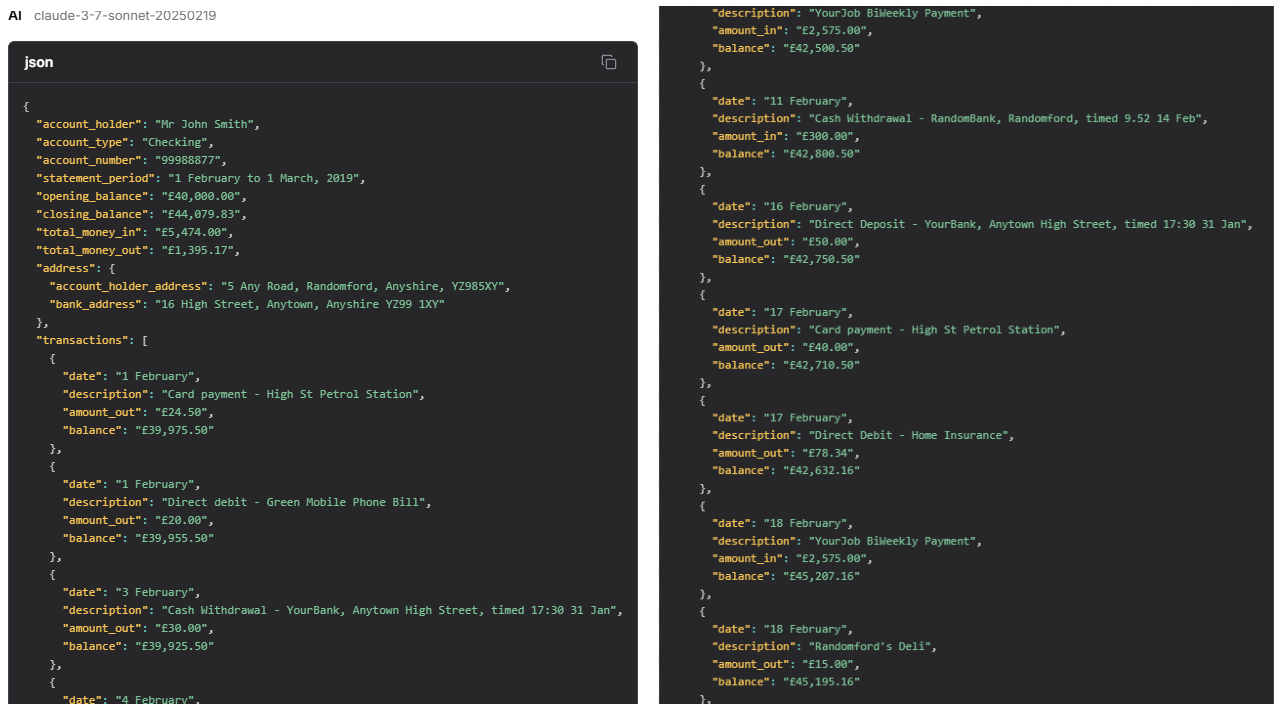Click the claude-3-7-sonnet-20250219 model name

pos(125,16)
